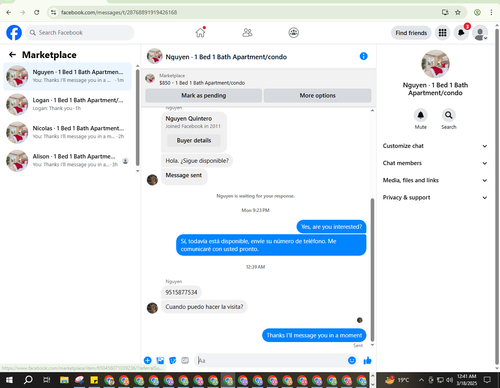Viewport: 500px width, 388px height.
Task: Reload the page with browser refresh icon
Action: tap(37, 12)
